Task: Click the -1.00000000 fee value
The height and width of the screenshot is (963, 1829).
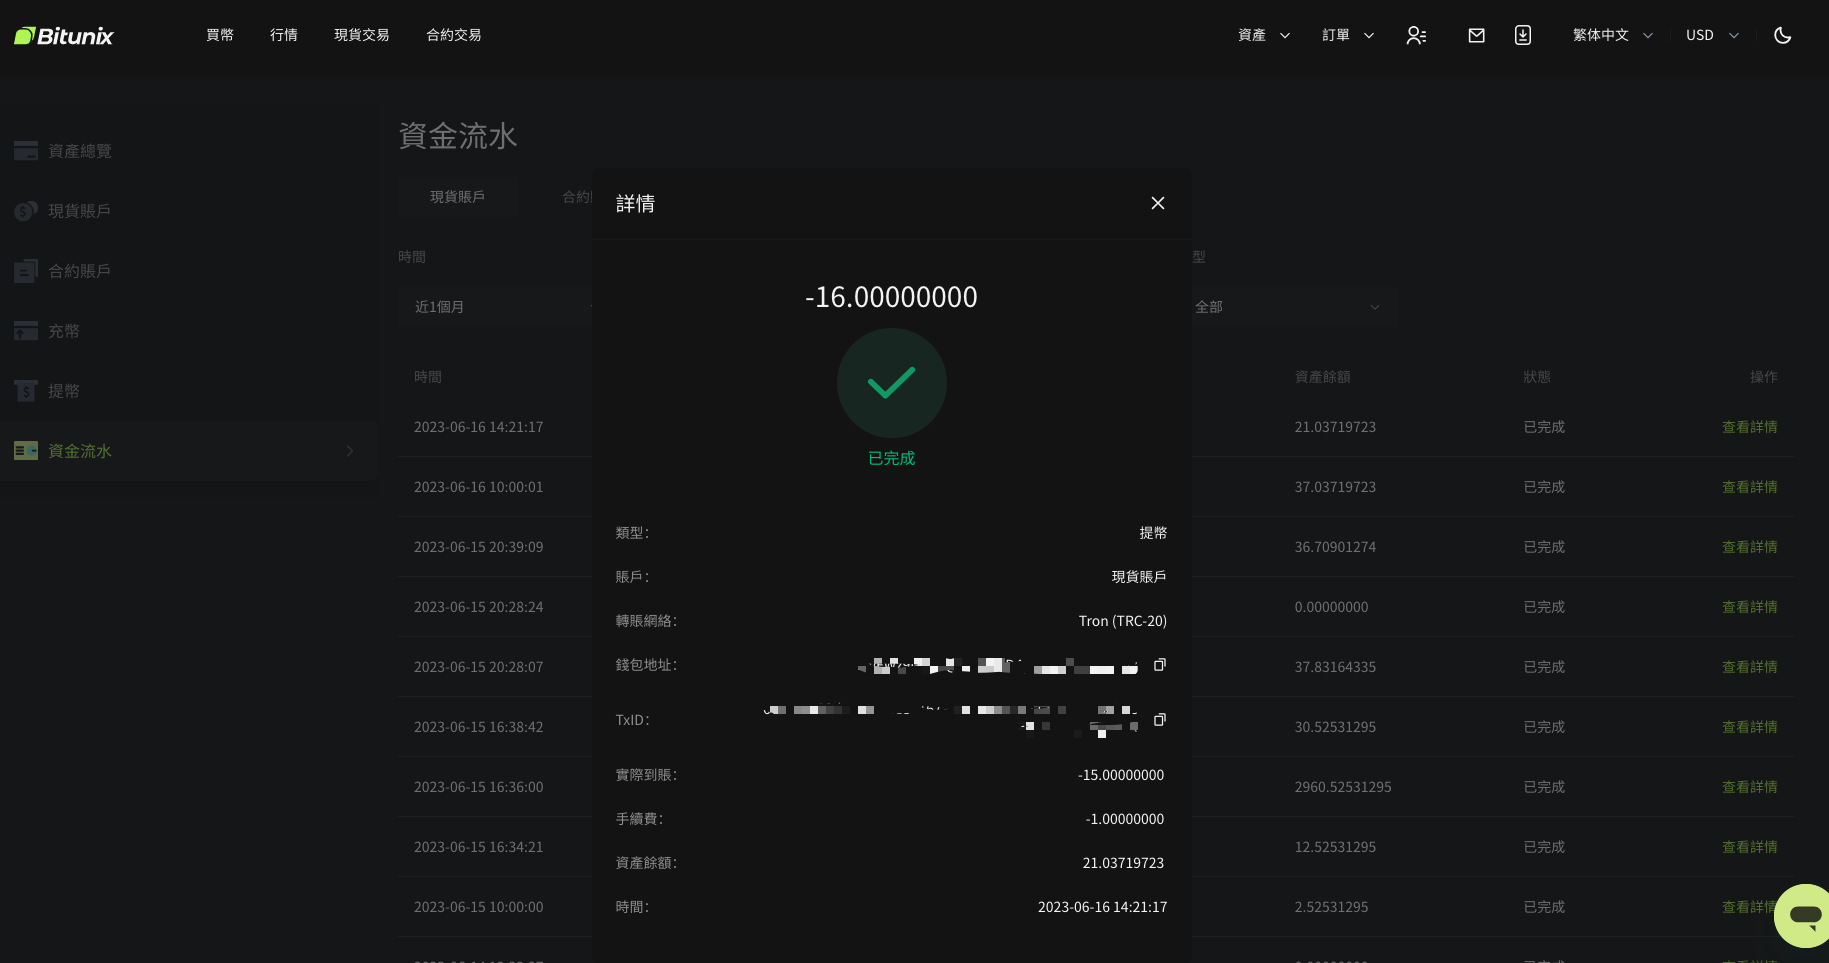Action: [x=1125, y=819]
